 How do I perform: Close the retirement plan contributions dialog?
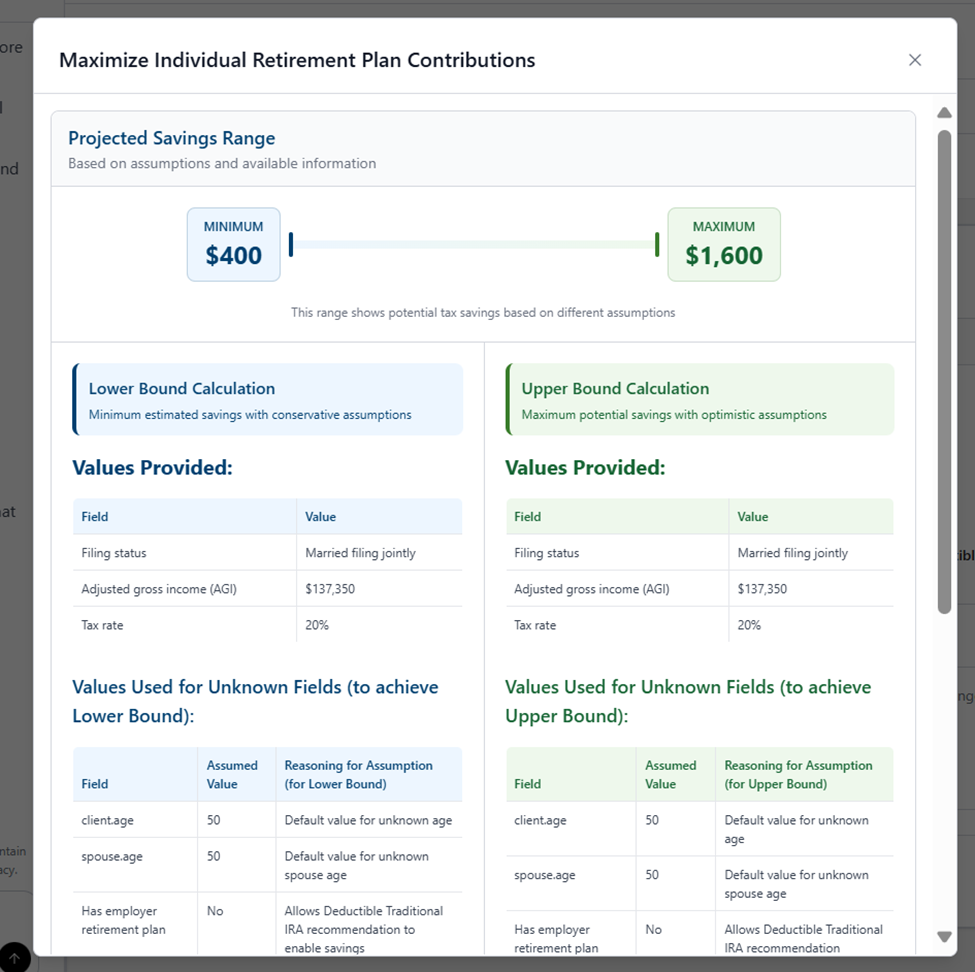tap(914, 60)
